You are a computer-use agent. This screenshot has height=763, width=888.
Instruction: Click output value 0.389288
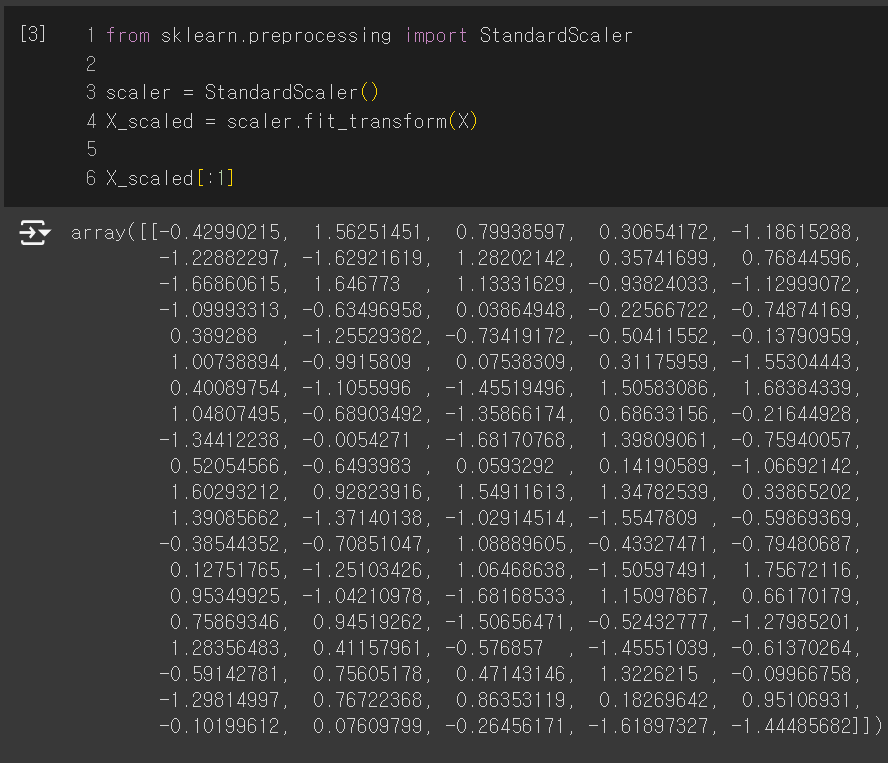[x=214, y=336]
